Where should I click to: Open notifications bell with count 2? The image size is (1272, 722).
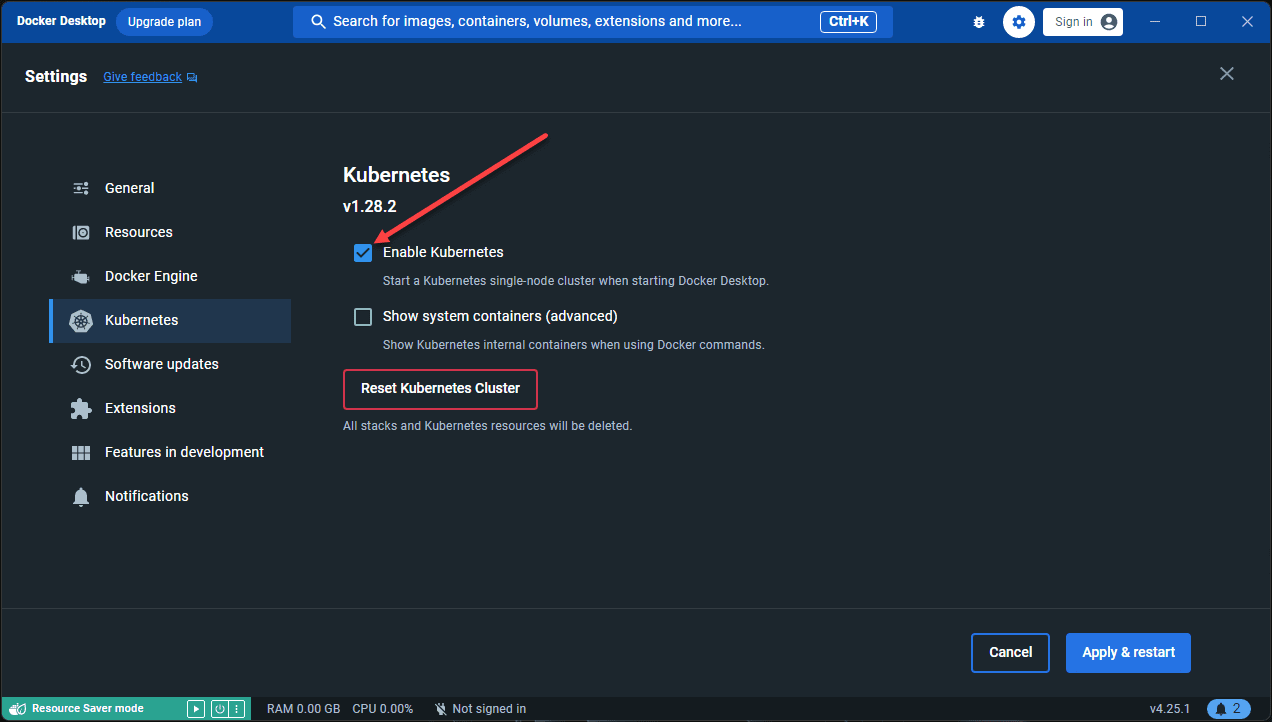click(1229, 709)
